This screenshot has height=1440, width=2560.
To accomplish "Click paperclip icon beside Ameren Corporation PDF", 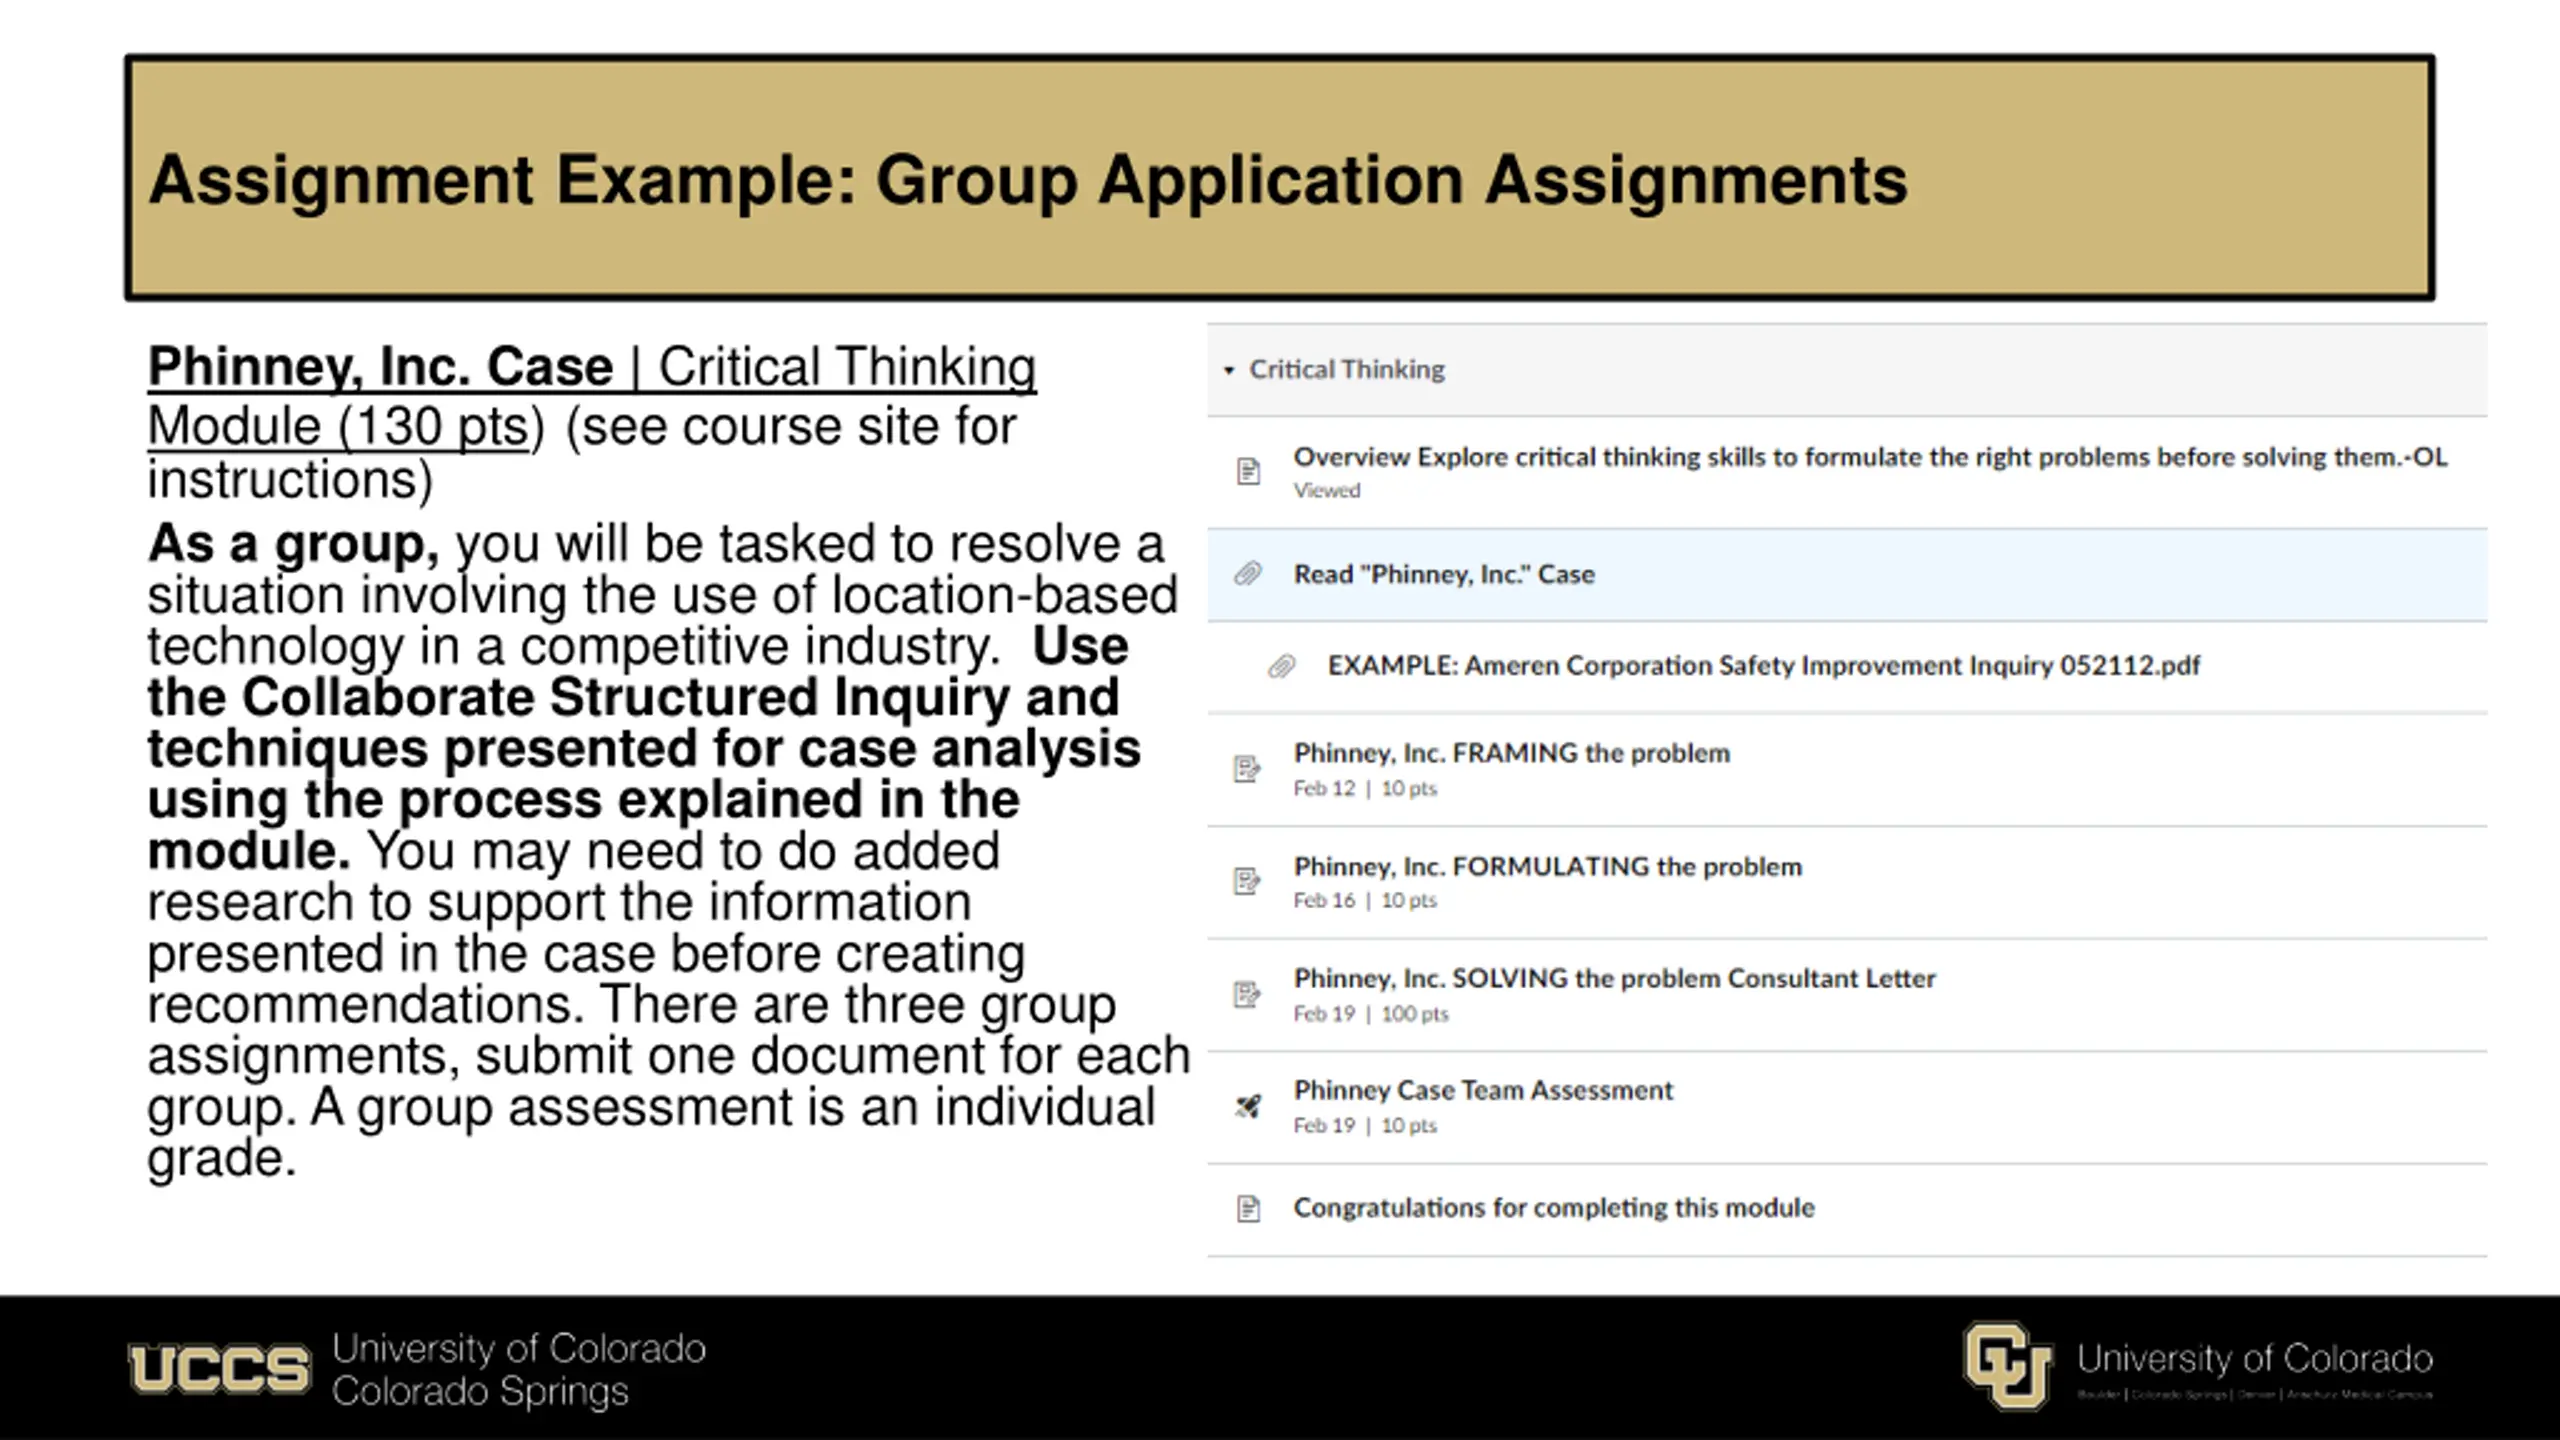I will tap(1282, 666).
